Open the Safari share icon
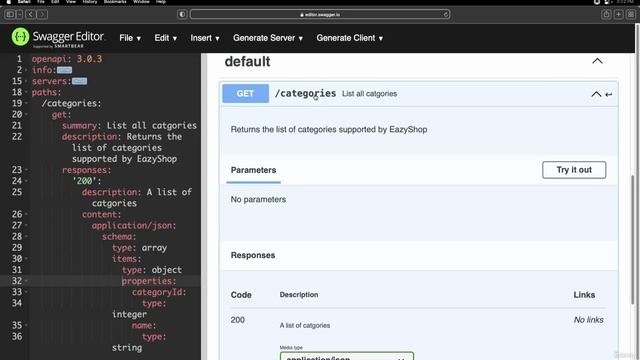Image resolution: width=640 pixels, height=360 pixels. click(606, 14)
